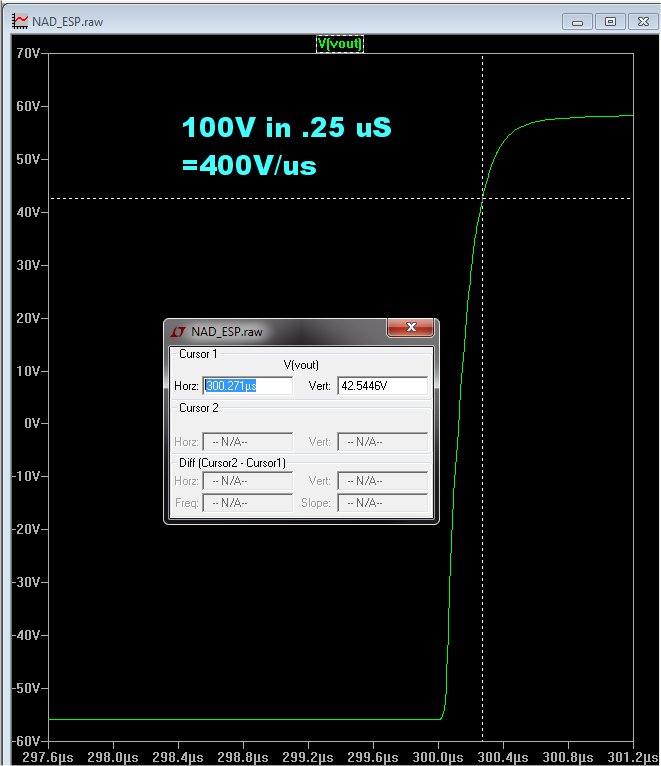Click the V(vout) trace label
Viewport: 661px width, 766px height.
coord(340,44)
